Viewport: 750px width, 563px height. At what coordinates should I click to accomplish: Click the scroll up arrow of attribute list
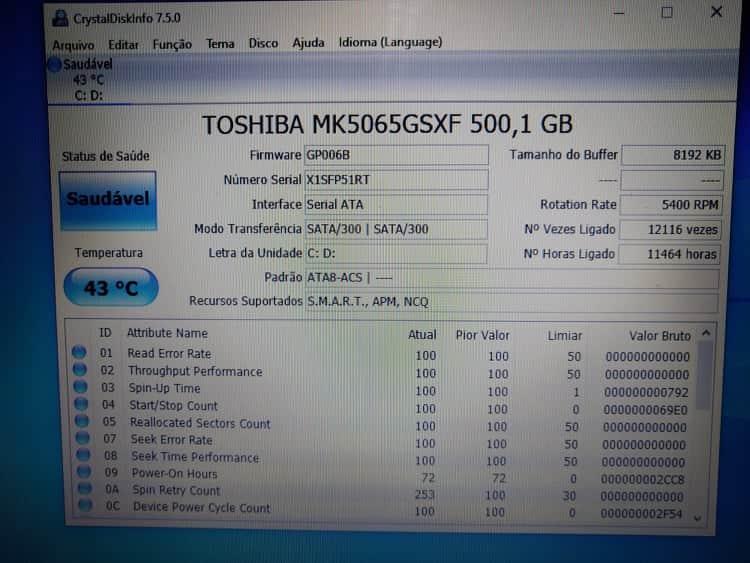point(706,333)
